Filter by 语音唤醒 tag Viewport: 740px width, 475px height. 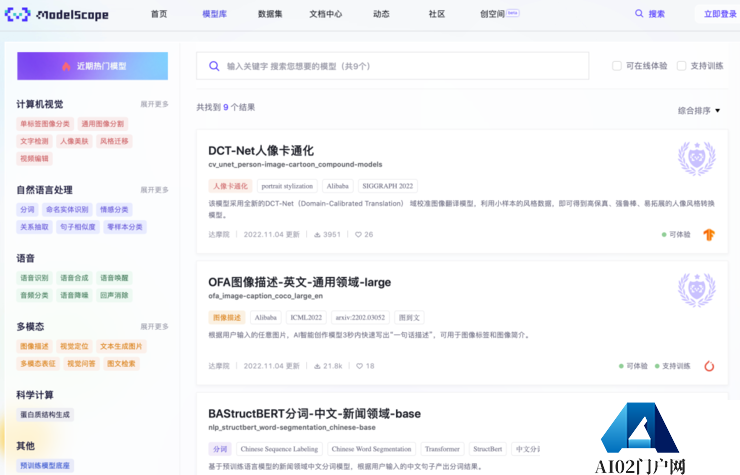114,278
